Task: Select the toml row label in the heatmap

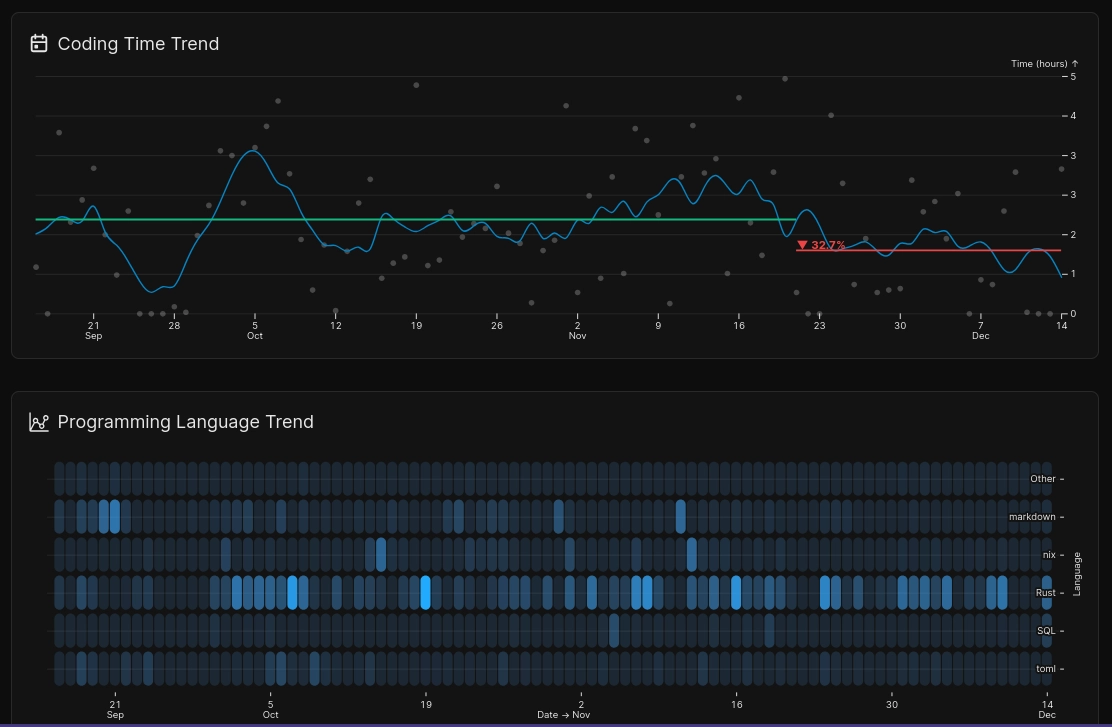Action: 1045,668
